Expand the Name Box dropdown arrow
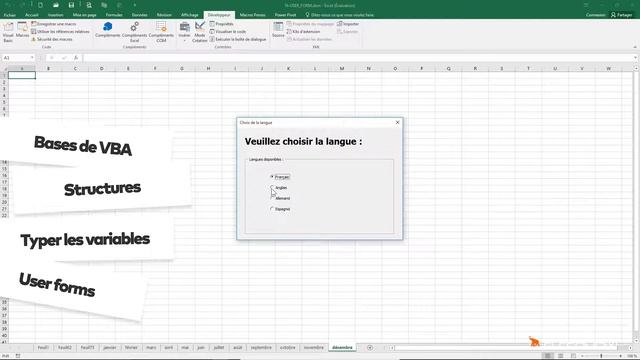The width and height of the screenshot is (640, 360). click(32, 58)
